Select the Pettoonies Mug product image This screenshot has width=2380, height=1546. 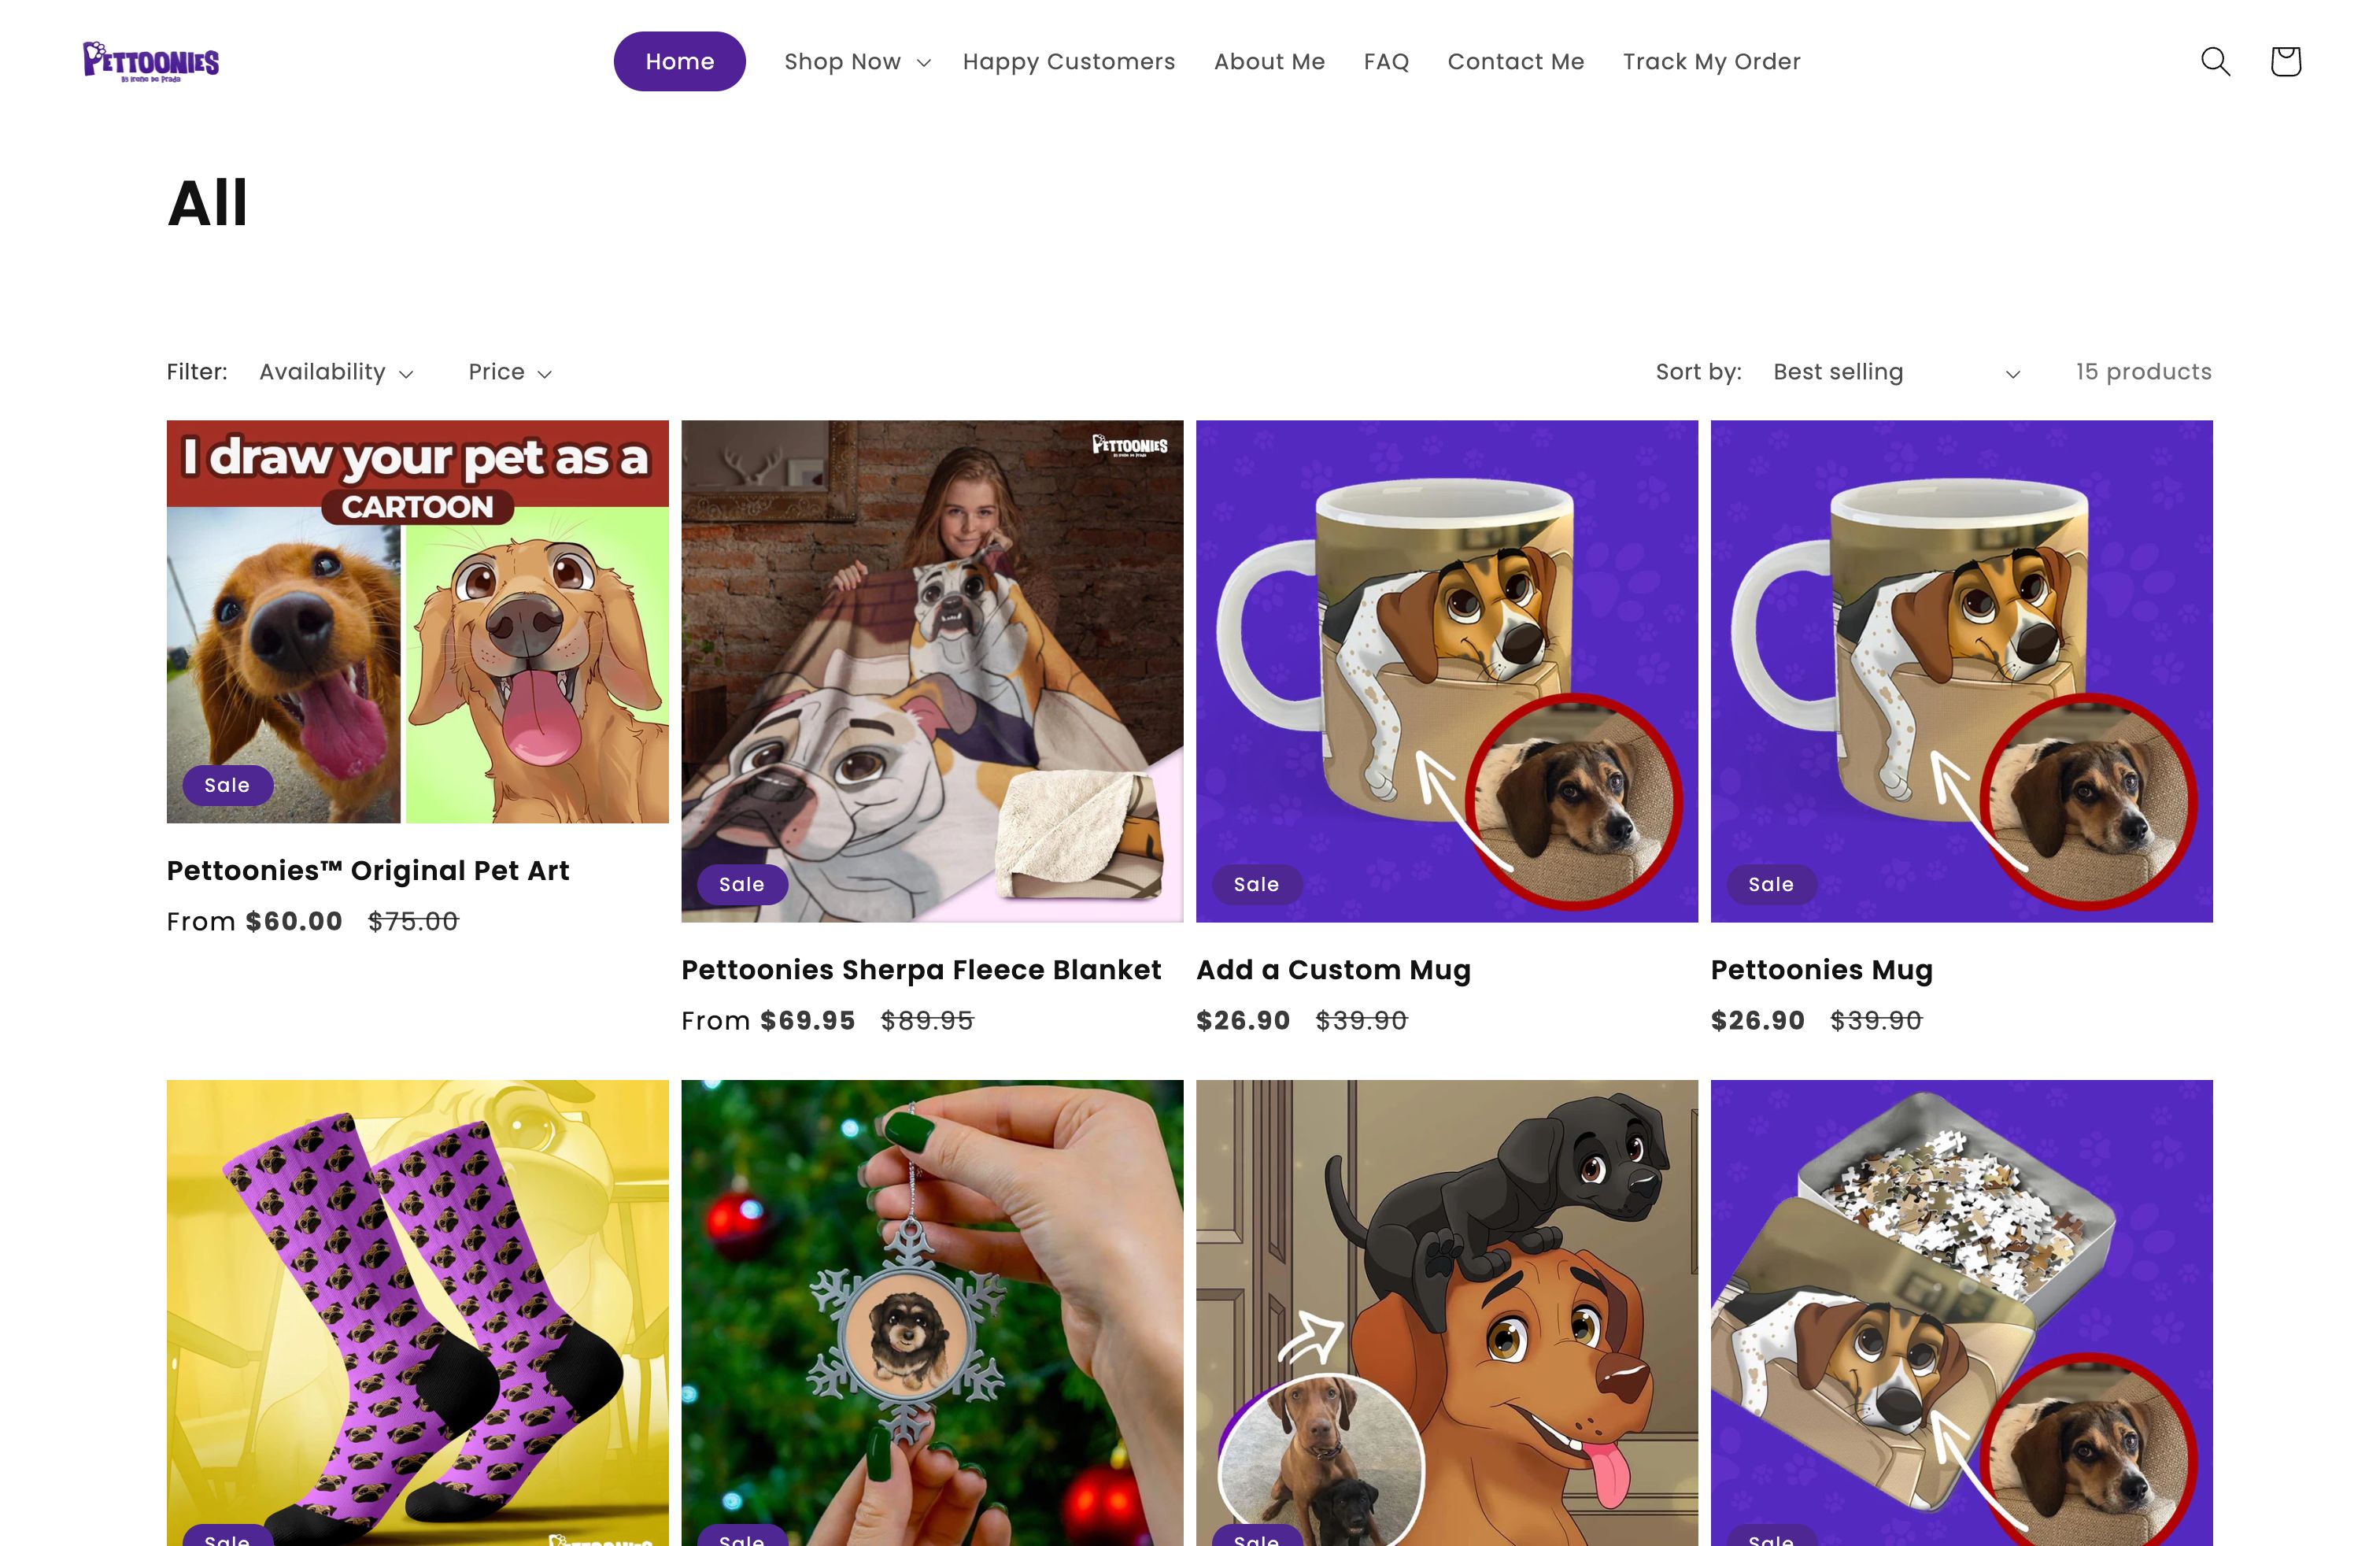1961,670
